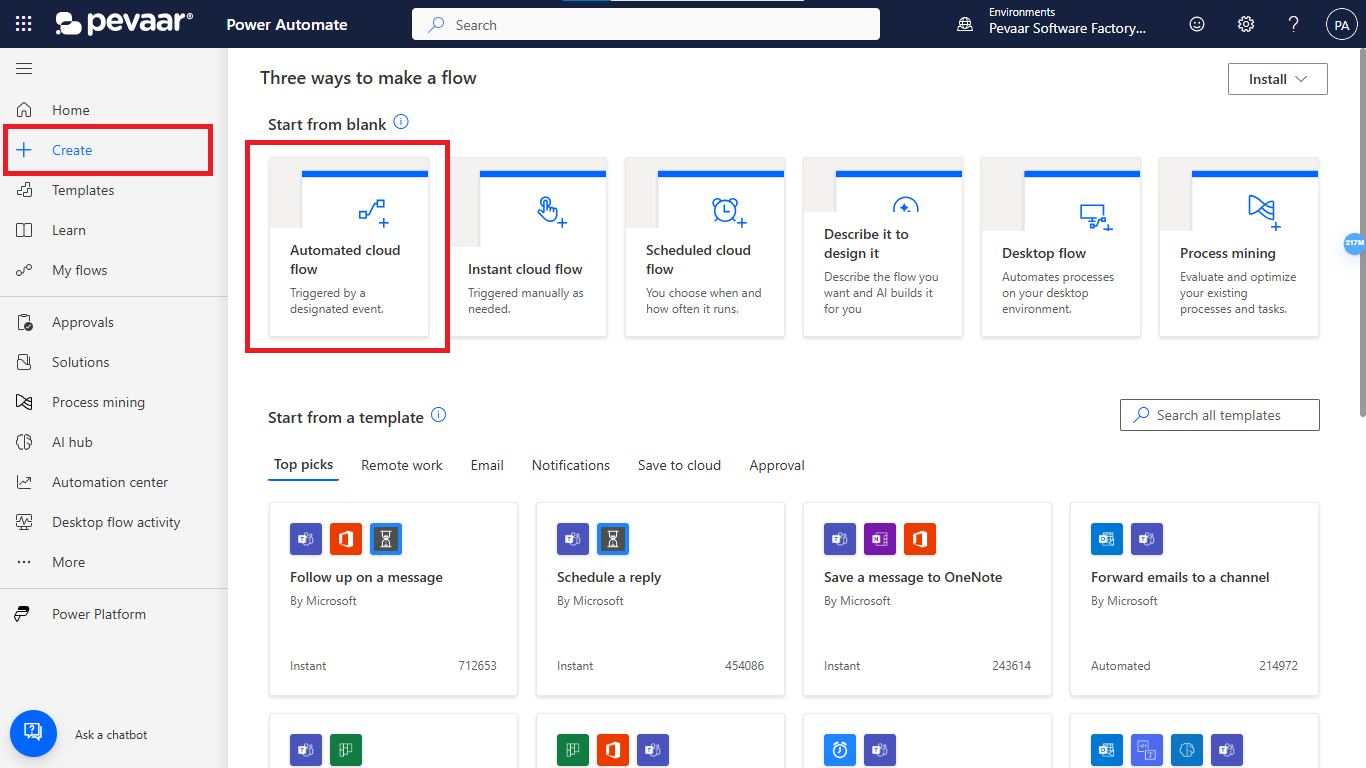Screen dimensions: 1366x768
Task: Click the Power Platform icon
Action: pos(22,614)
